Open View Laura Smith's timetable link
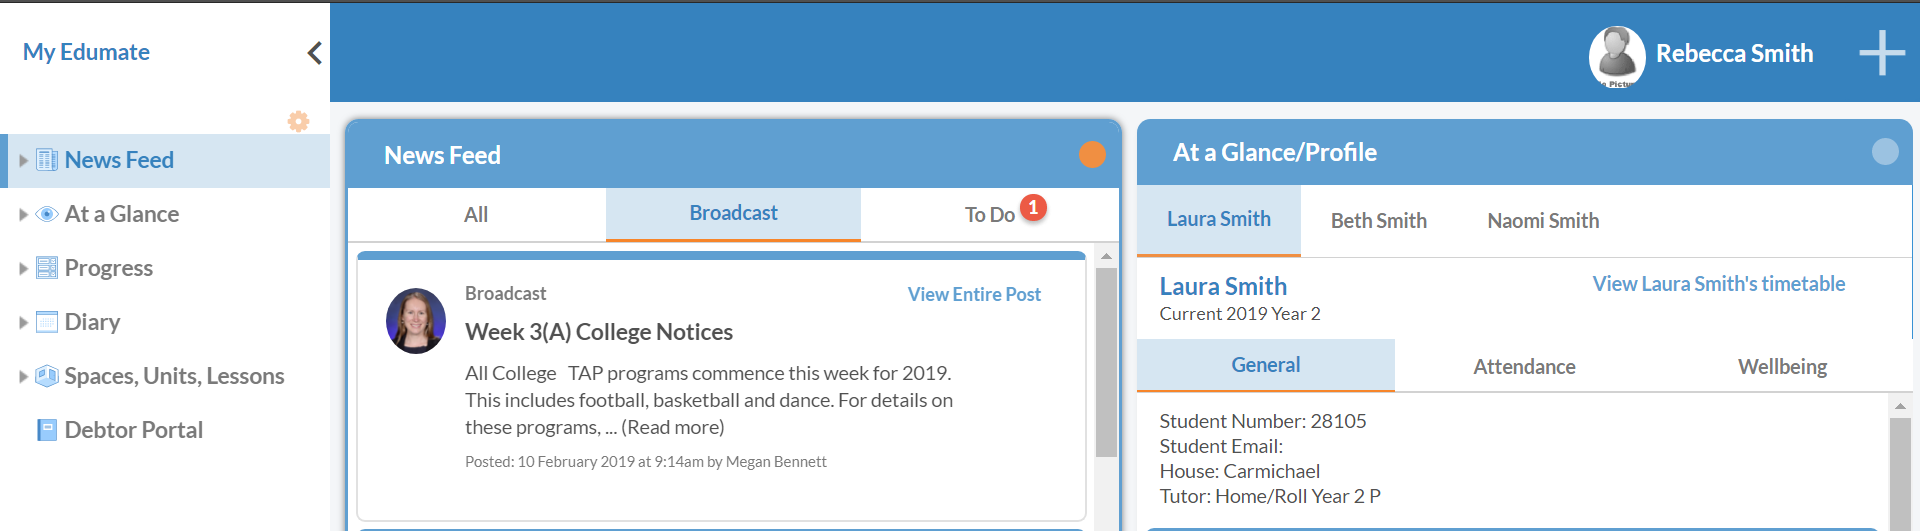 (x=1718, y=284)
